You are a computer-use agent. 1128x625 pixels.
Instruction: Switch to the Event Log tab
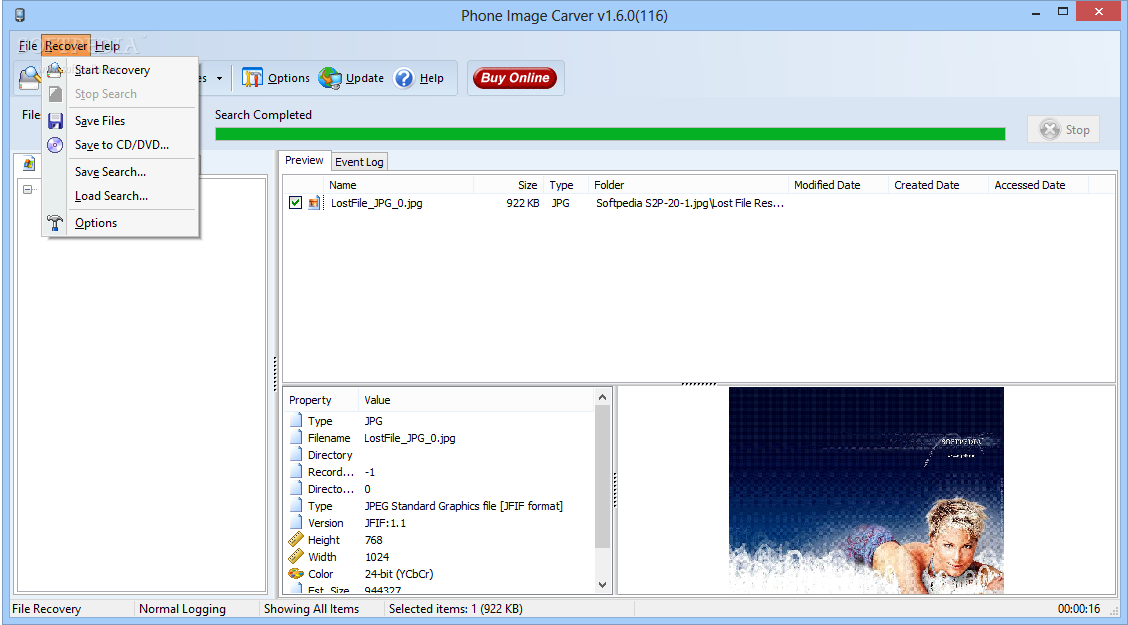[x=359, y=162]
